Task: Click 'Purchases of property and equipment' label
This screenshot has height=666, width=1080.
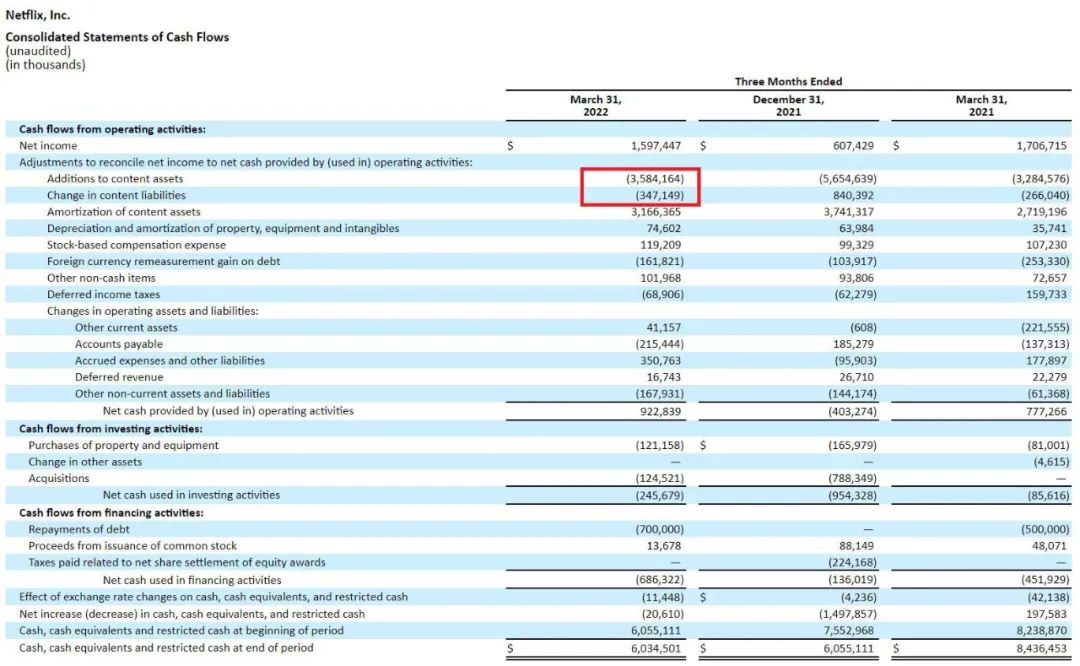Action: tap(123, 446)
